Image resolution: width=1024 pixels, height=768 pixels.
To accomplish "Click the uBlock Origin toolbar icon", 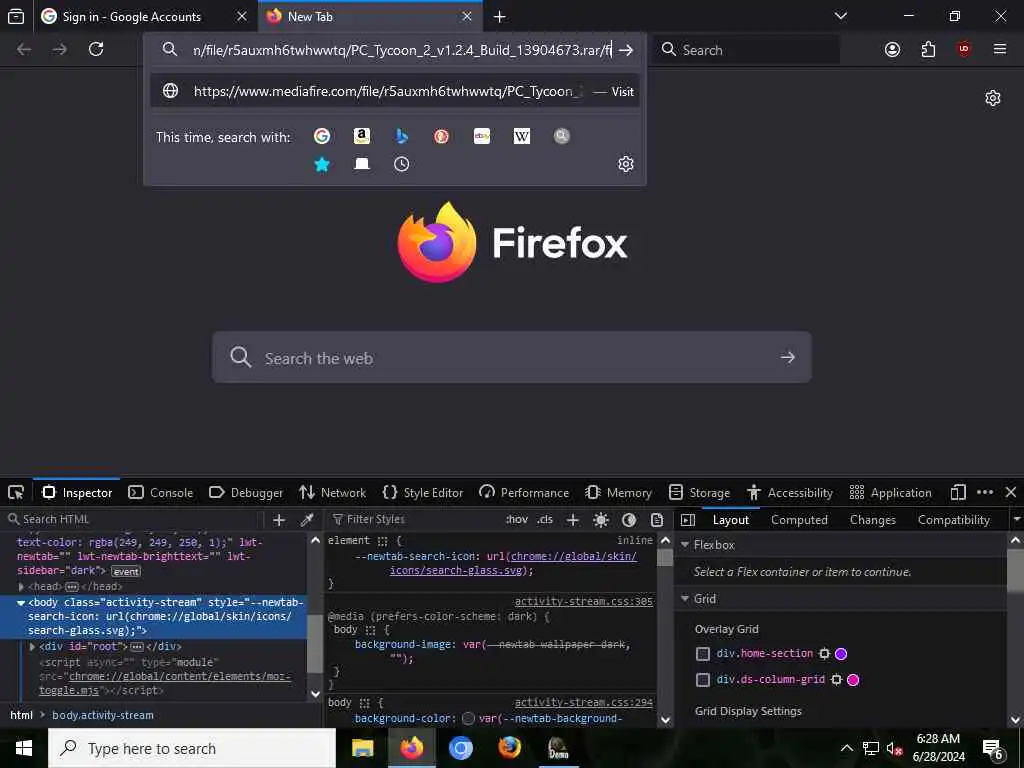I will point(964,49).
